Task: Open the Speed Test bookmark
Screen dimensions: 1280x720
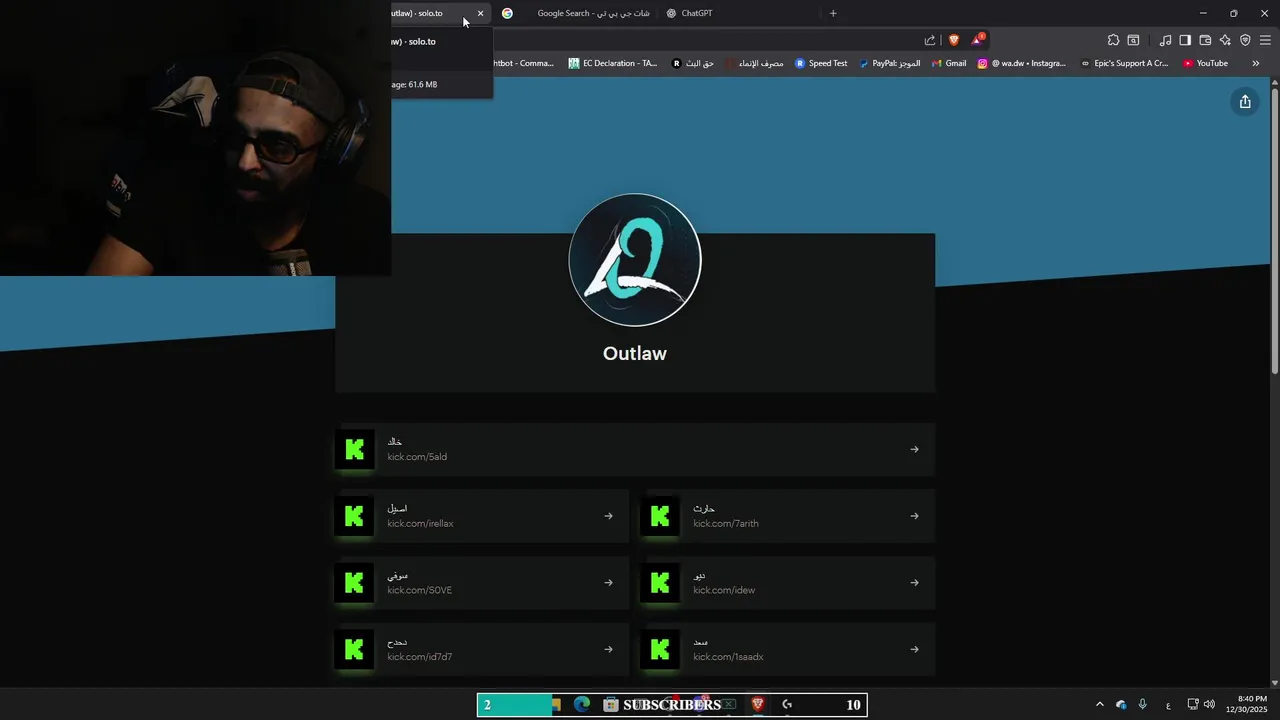Action: coord(821,63)
